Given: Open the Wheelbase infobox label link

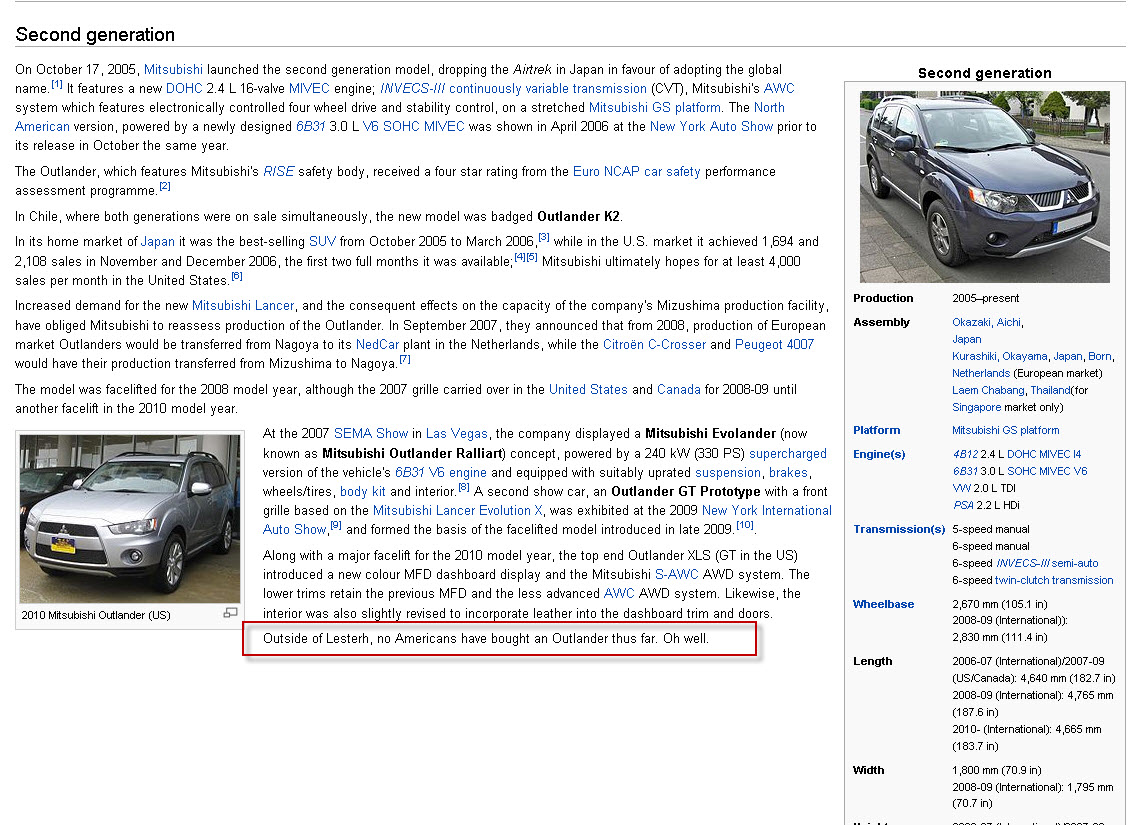Looking at the screenshot, I should pyautogui.click(x=883, y=604).
